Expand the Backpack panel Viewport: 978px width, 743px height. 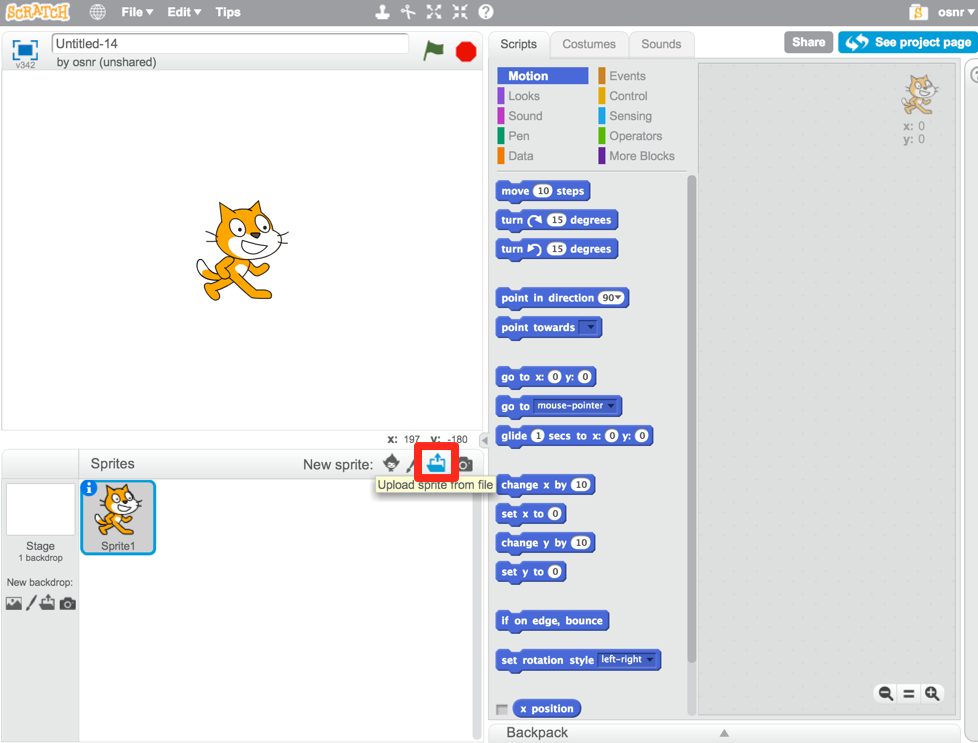pyautogui.click(x=724, y=732)
